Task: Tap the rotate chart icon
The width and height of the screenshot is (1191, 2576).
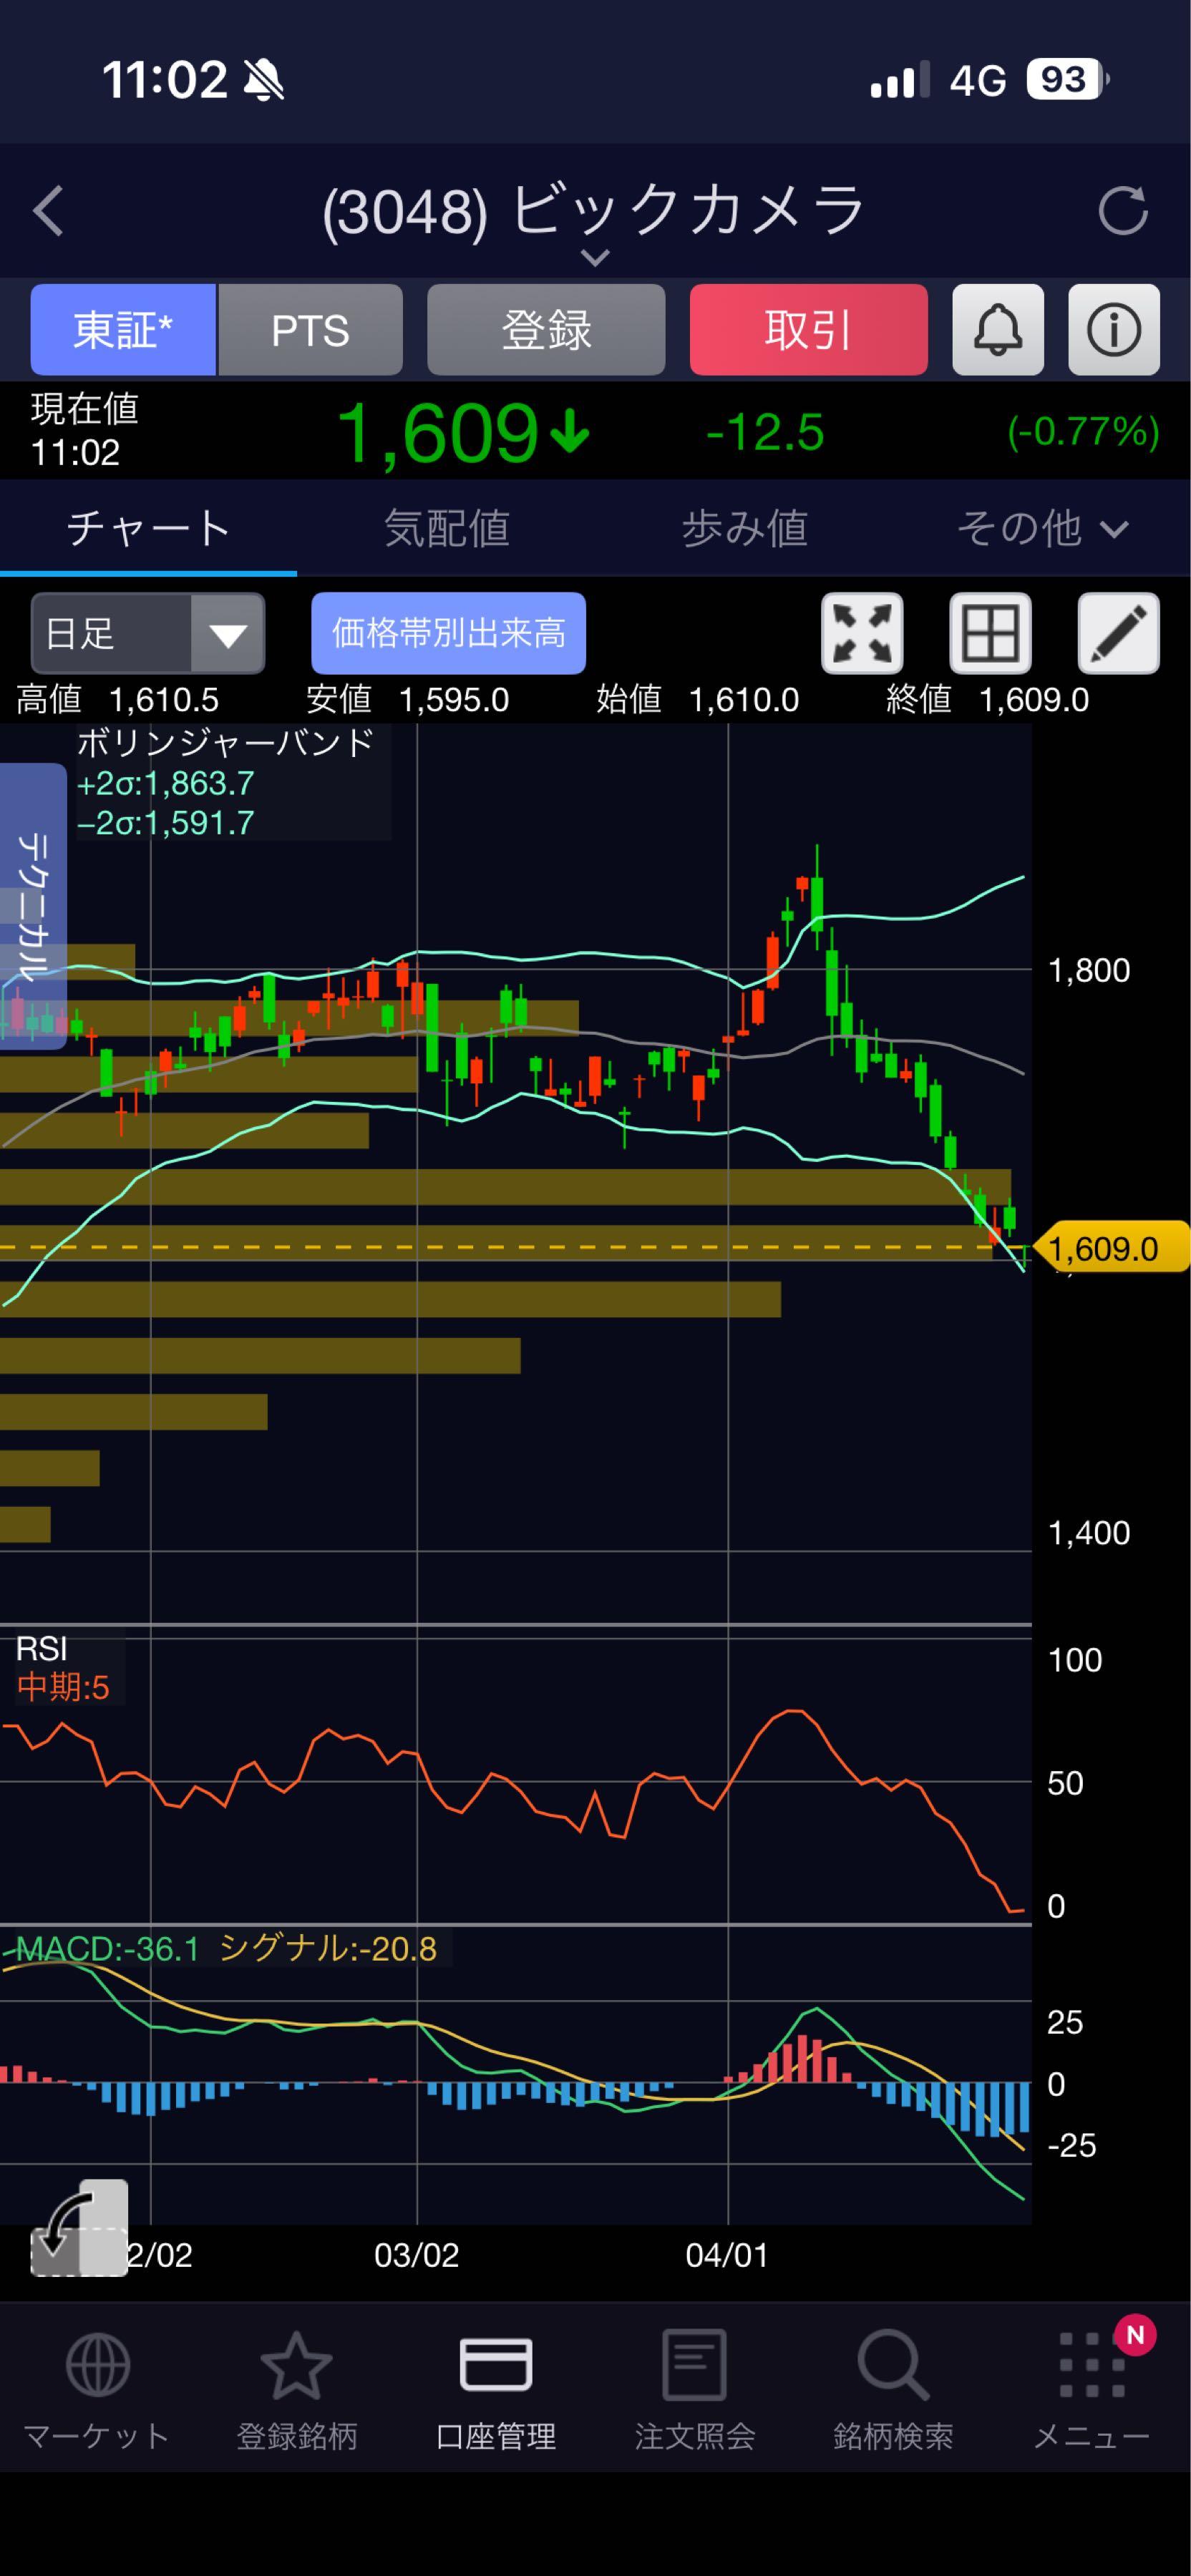Action: pyautogui.click(x=80, y=2227)
